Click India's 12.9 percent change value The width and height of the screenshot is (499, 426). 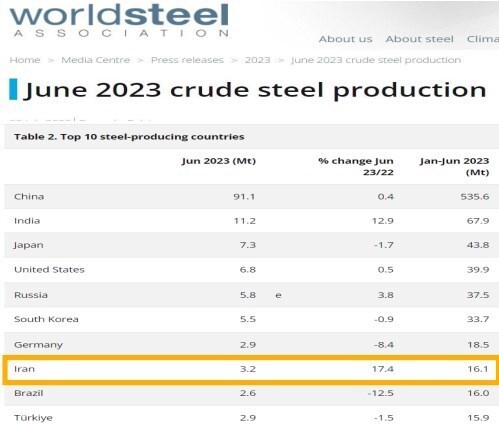(x=383, y=221)
